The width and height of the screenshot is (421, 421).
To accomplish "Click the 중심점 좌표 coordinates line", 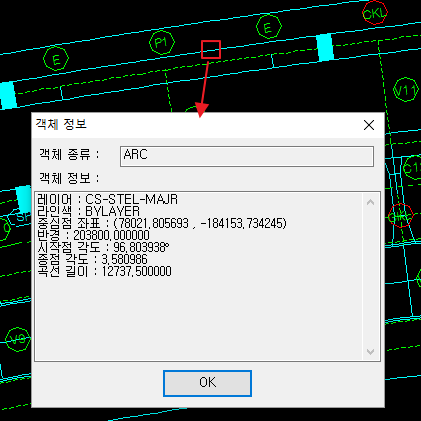I will 162,223.
